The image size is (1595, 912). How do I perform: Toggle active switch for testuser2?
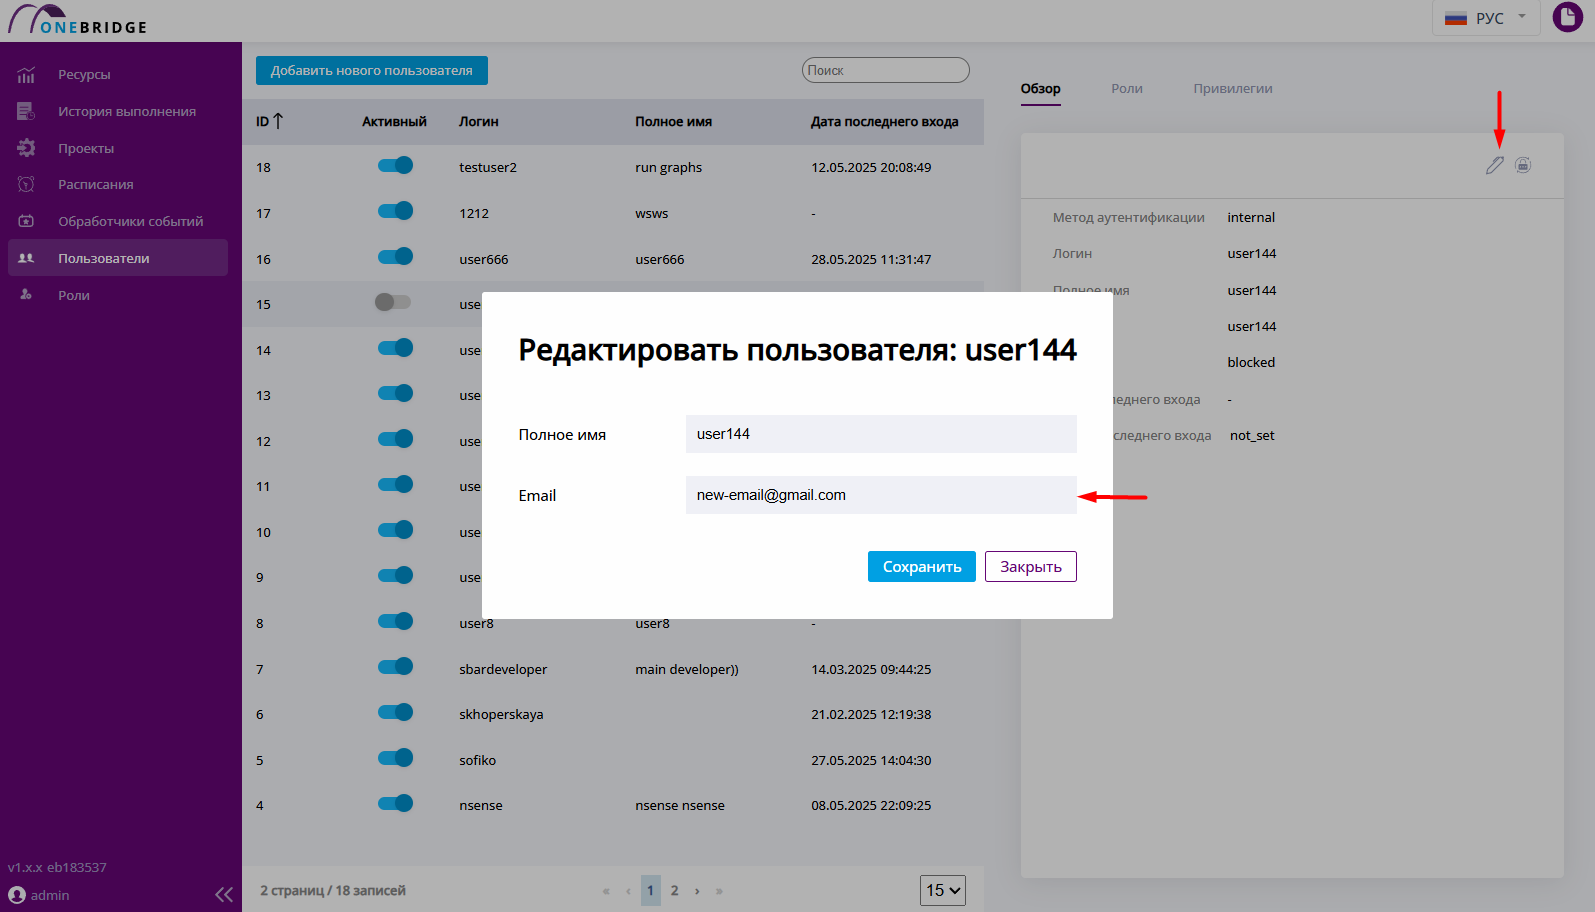coord(395,166)
